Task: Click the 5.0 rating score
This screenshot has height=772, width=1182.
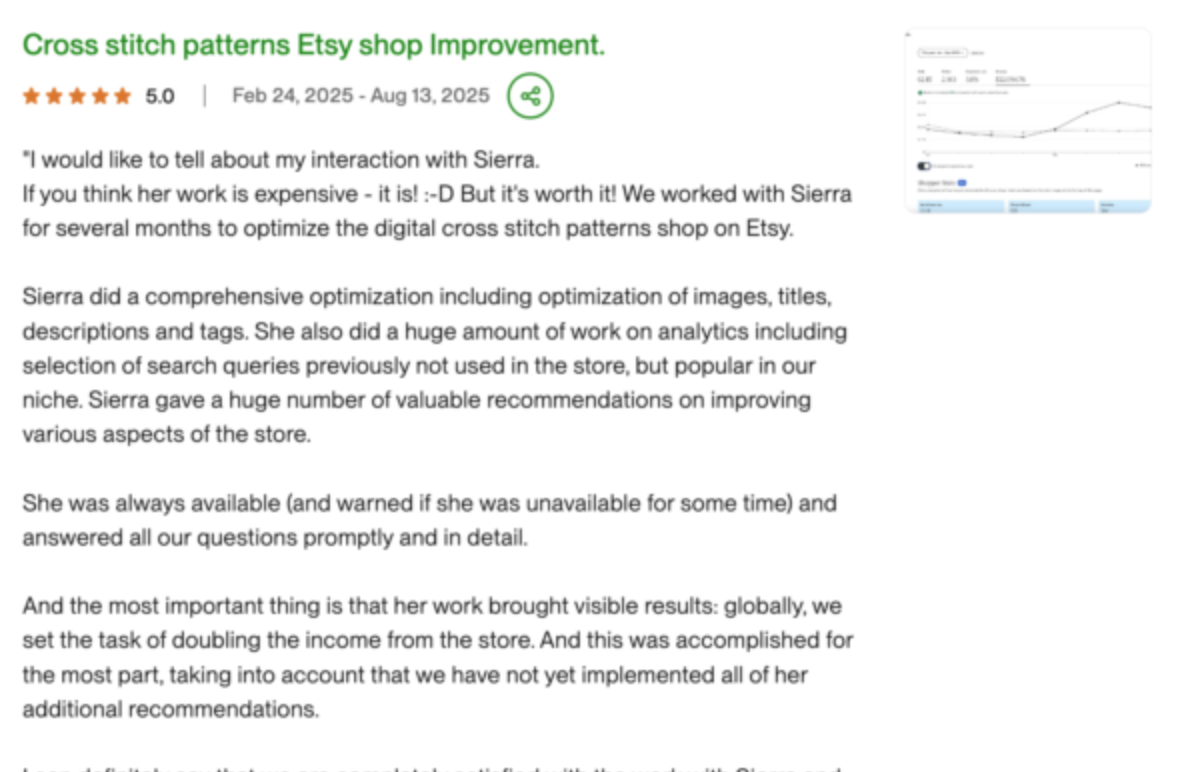Action: click(x=160, y=96)
